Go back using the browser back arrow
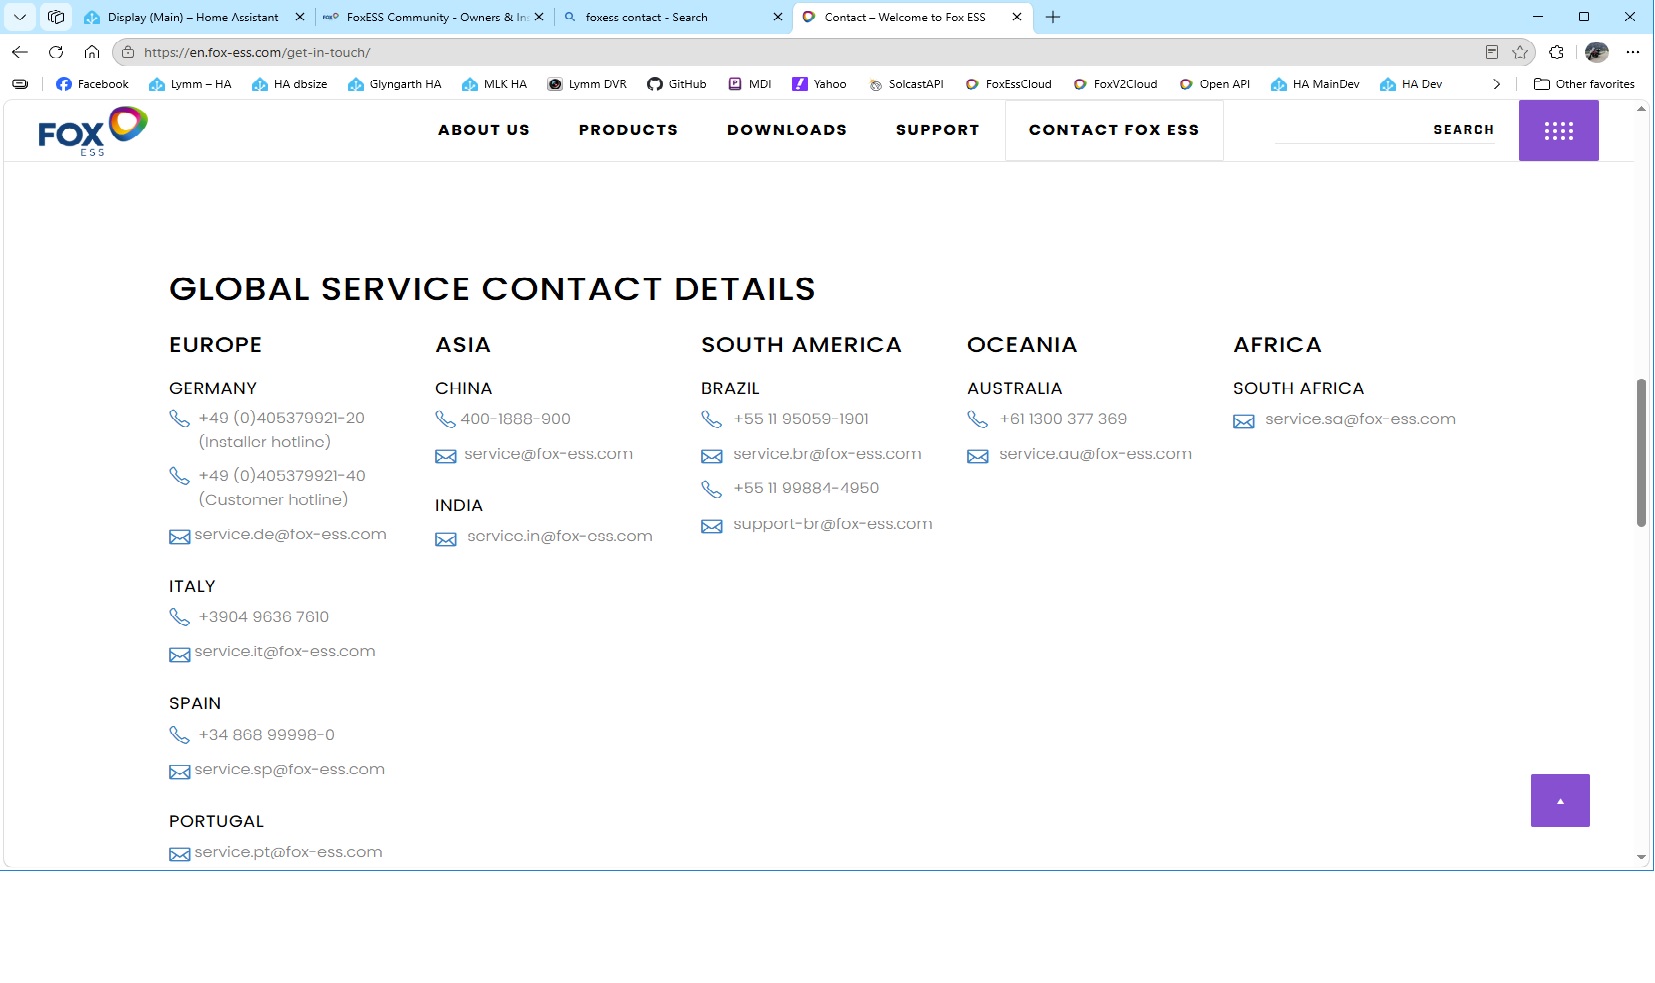 (20, 52)
